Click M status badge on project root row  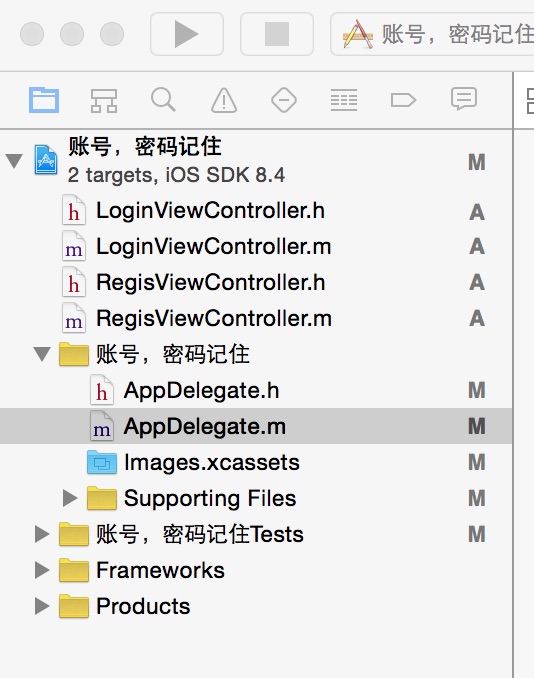click(x=476, y=162)
